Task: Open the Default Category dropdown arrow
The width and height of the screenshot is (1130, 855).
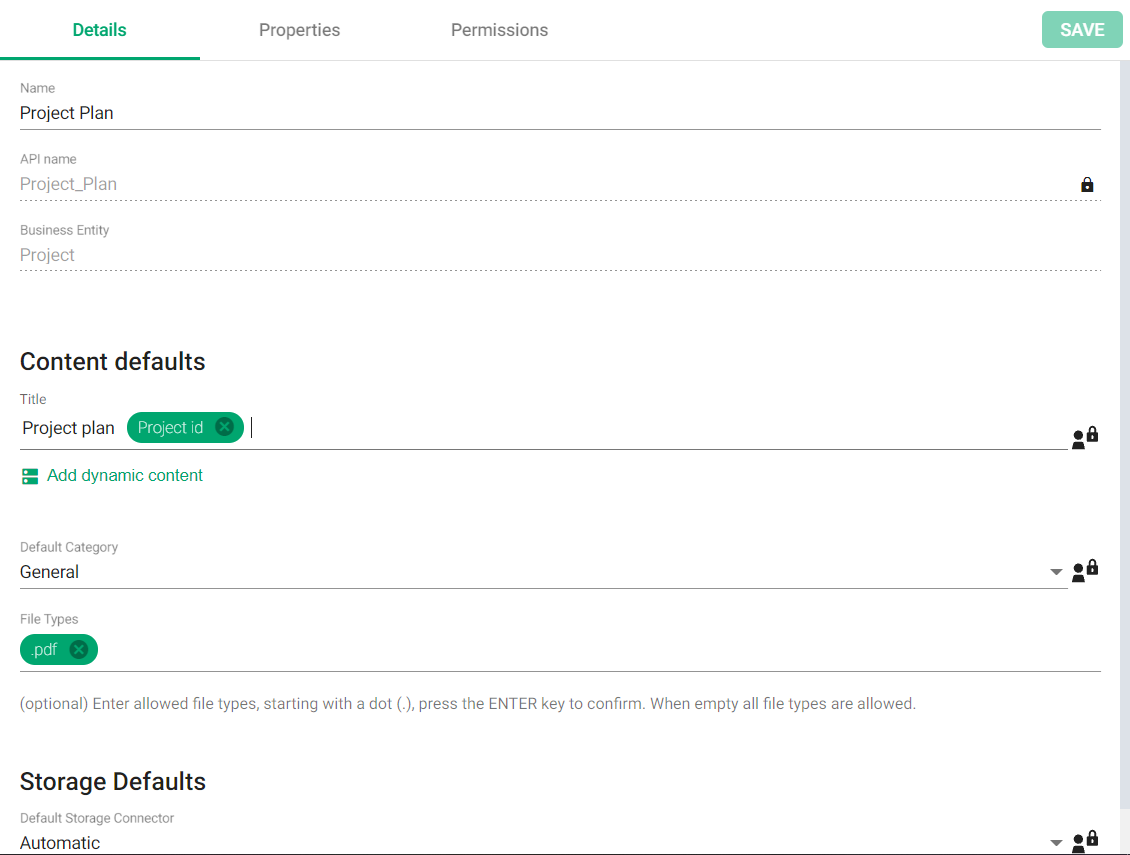Action: [x=1056, y=572]
